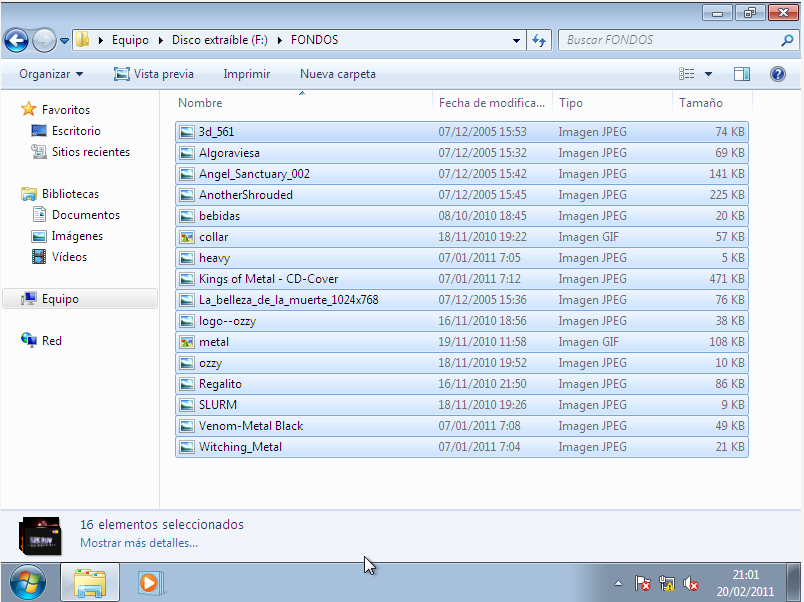This screenshot has width=804, height=602.
Task: Click the refresh button beside address bar
Action: coord(540,41)
